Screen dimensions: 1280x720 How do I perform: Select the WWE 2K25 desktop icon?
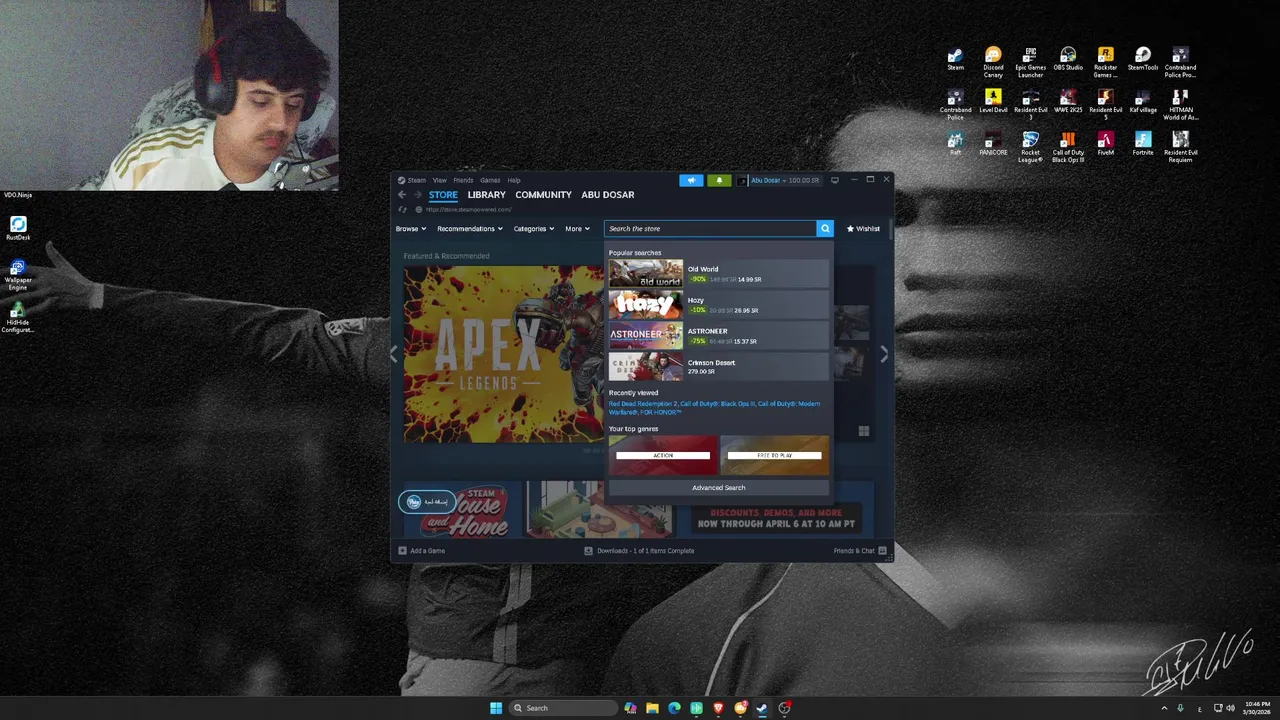1068,101
